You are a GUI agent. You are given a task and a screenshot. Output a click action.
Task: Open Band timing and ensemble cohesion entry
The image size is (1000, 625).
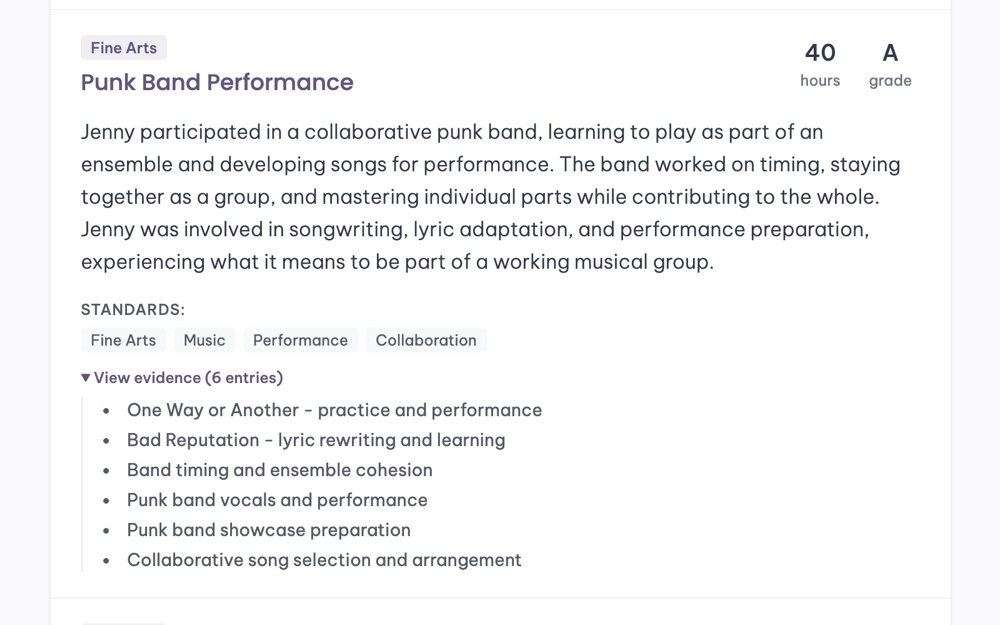click(279, 470)
